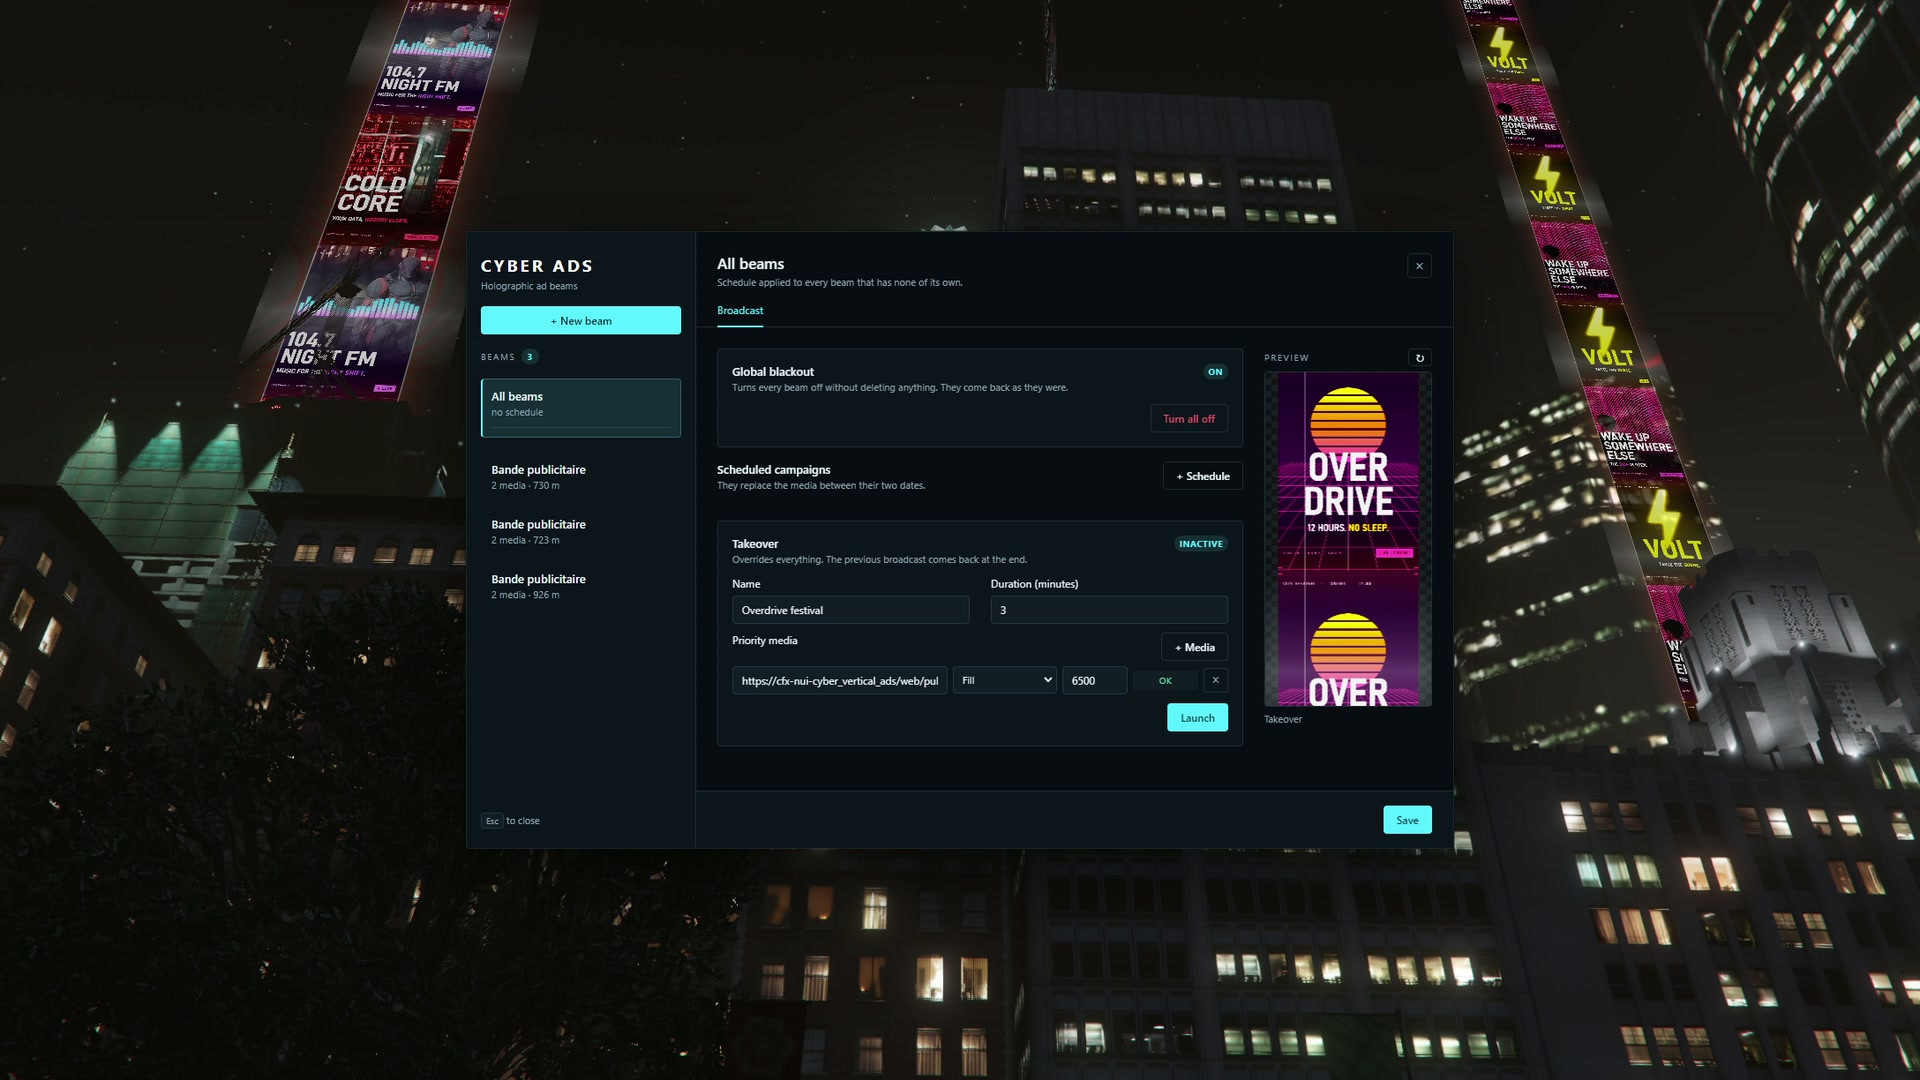Remove the priority media row
The width and height of the screenshot is (1920, 1080).
pos(1215,680)
